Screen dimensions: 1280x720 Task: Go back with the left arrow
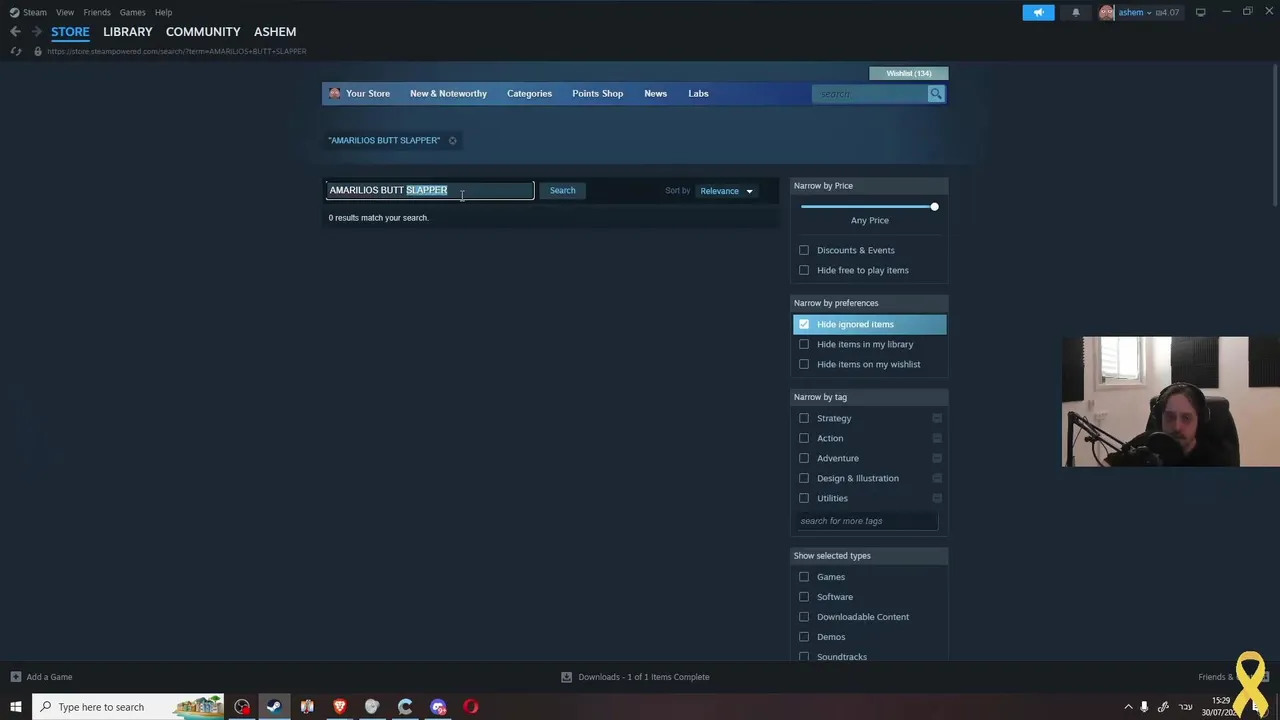click(x=15, y=32)
